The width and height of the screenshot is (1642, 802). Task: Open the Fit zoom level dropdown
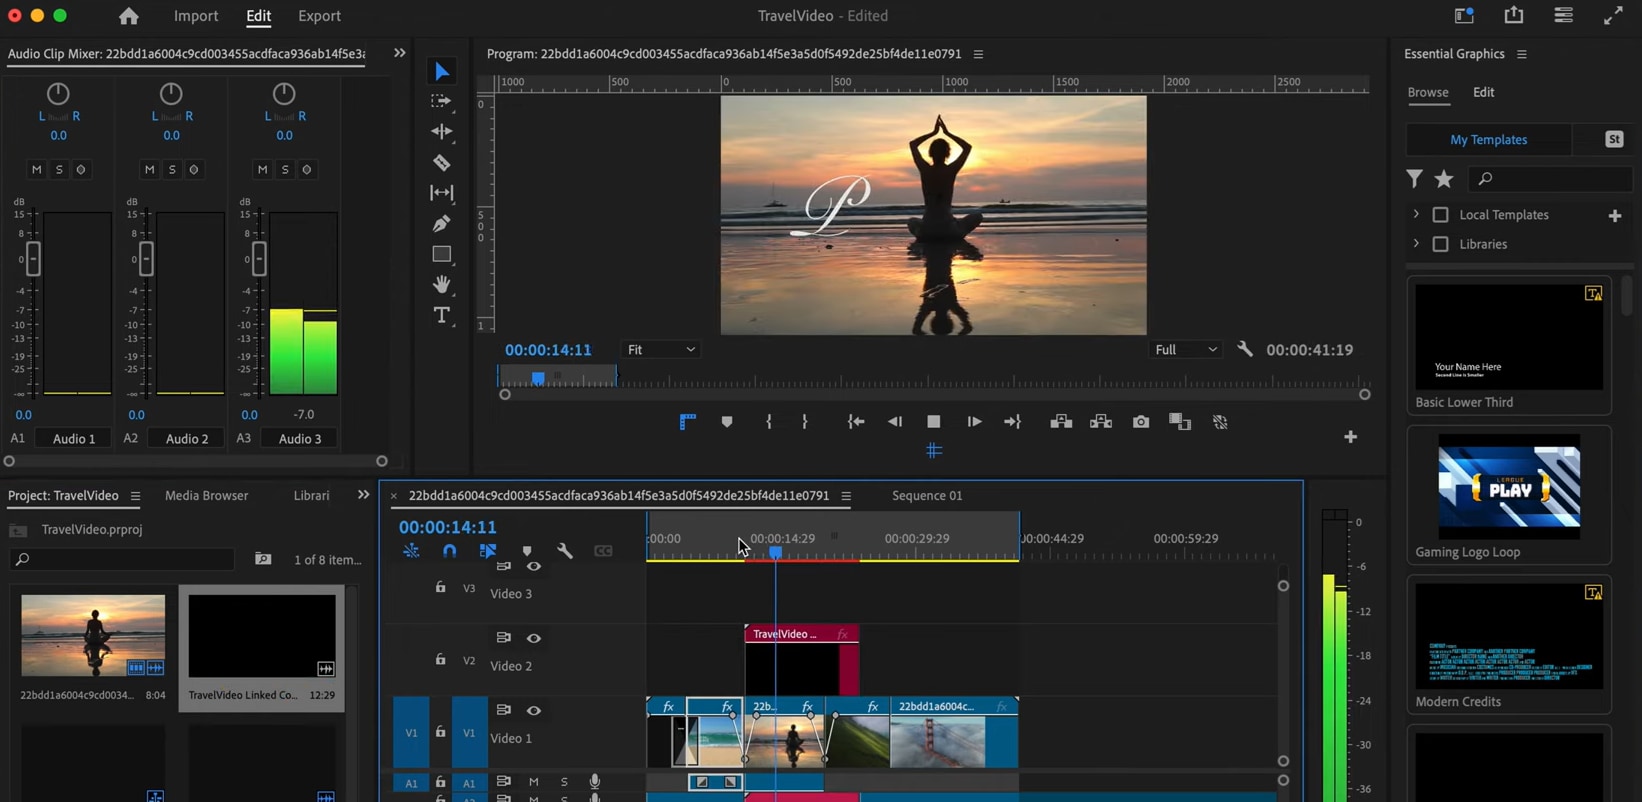pyautogui.click(x=660, y=350)
